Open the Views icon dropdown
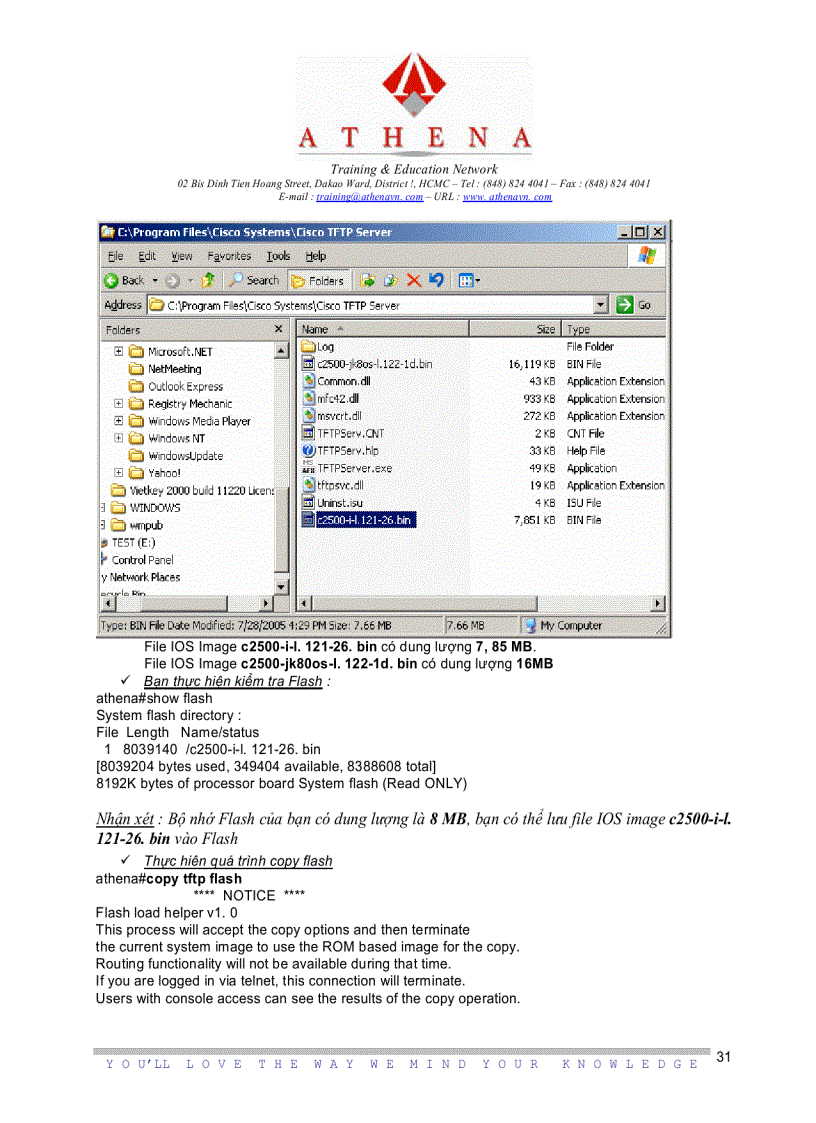The width and height of the screenshot is (816, 1123). [478, 280]
